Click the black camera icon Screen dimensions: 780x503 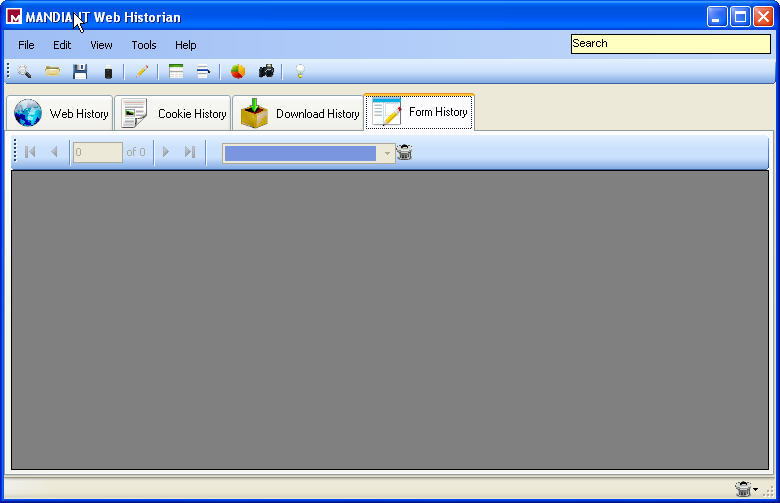266,72
